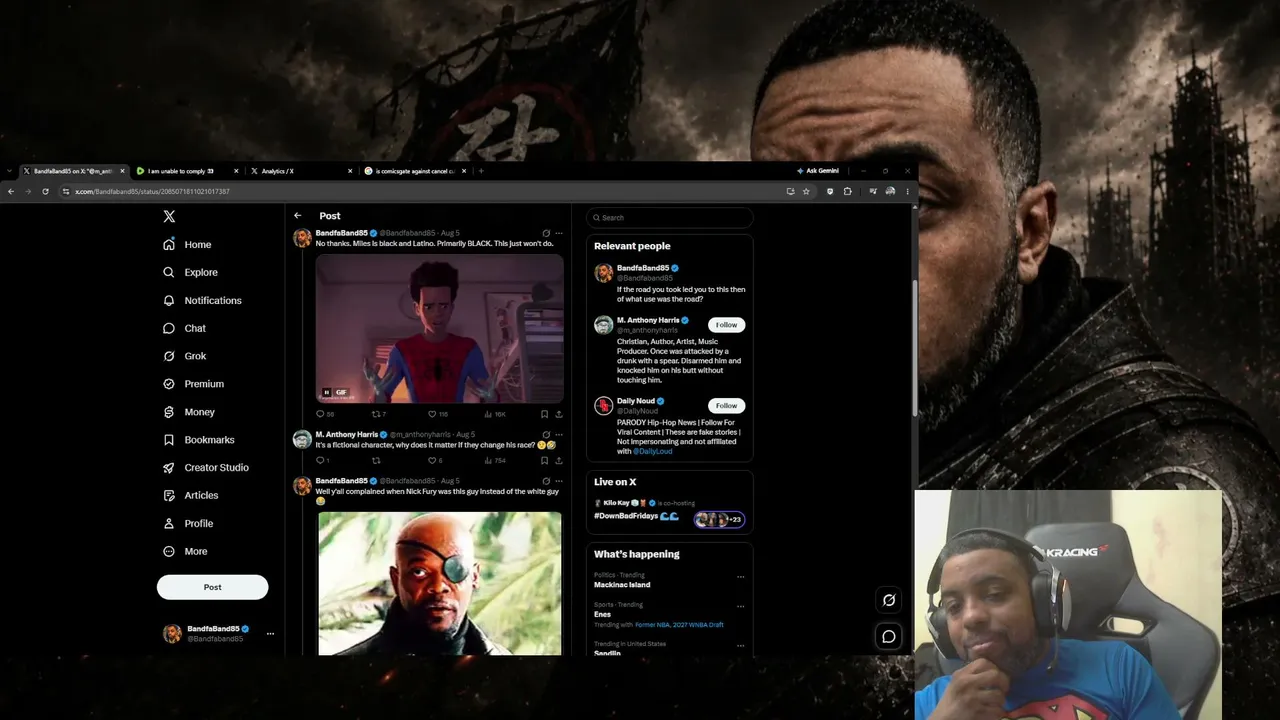Image resolution: width=1280 pixels, height=720 pixels.
Task: Open Grok explain on M. Anthony Harris's post
Action: click(x=545, y=435)
